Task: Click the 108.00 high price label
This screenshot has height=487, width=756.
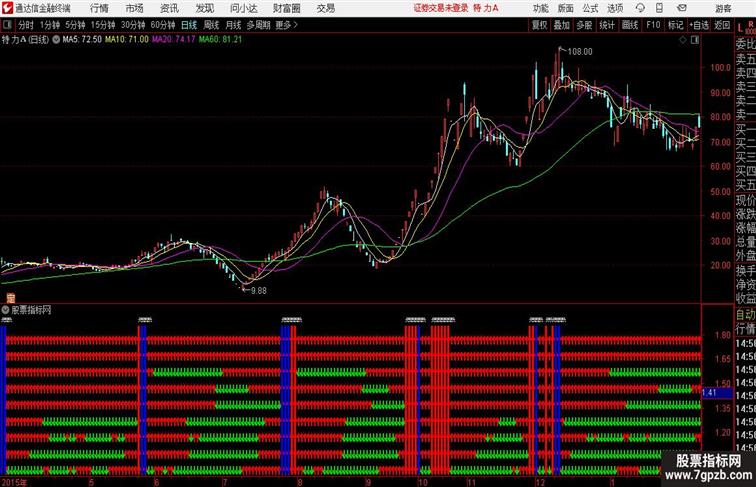Action: pos(580,52)
